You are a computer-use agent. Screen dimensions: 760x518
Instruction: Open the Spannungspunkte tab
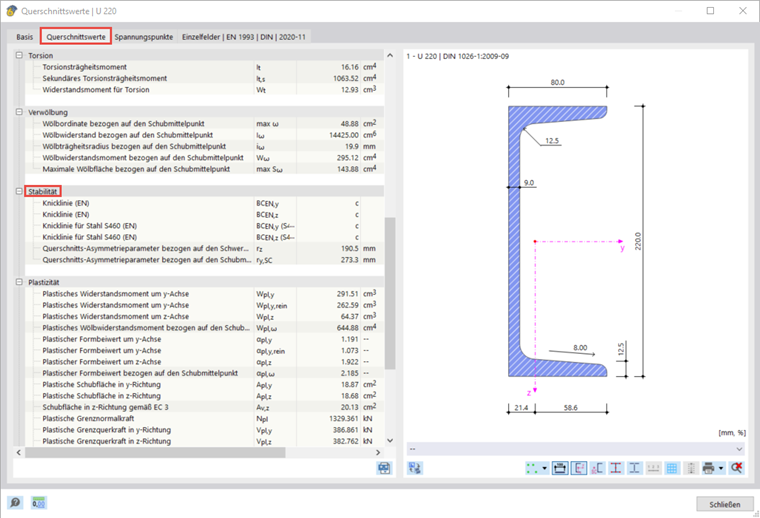click(x=143, y=37)
